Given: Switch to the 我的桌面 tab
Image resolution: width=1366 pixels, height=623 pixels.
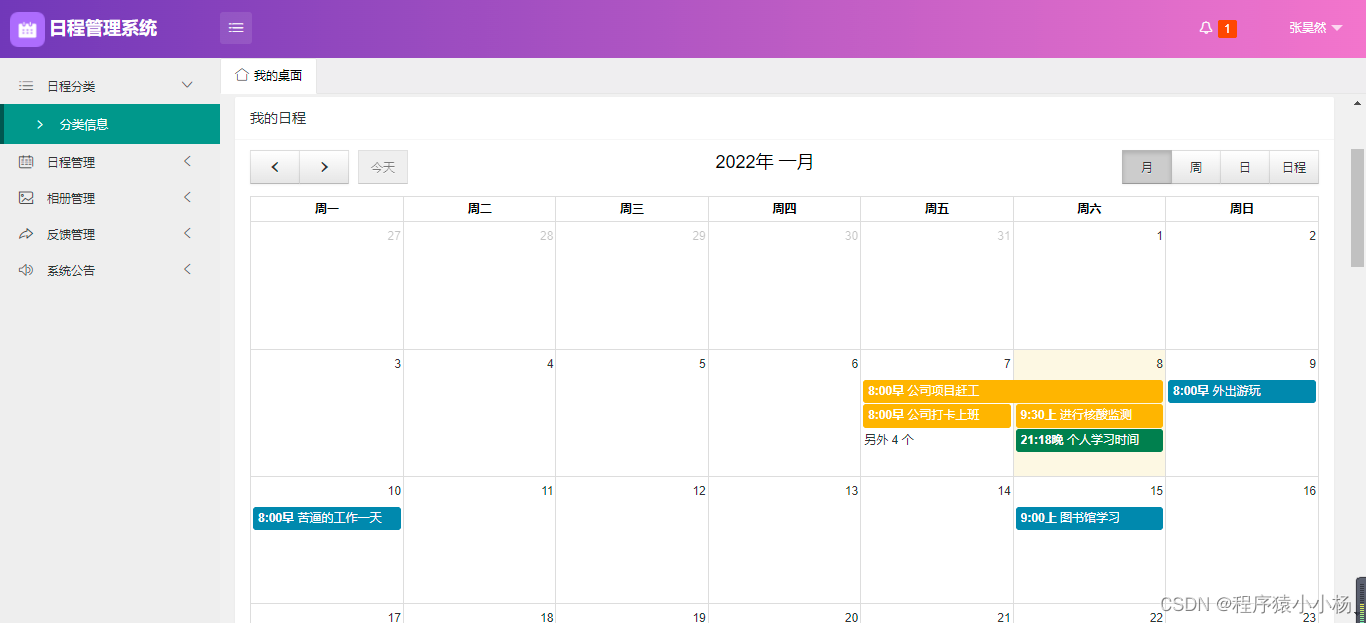Looking at the screenshot, I should [268, 76].
